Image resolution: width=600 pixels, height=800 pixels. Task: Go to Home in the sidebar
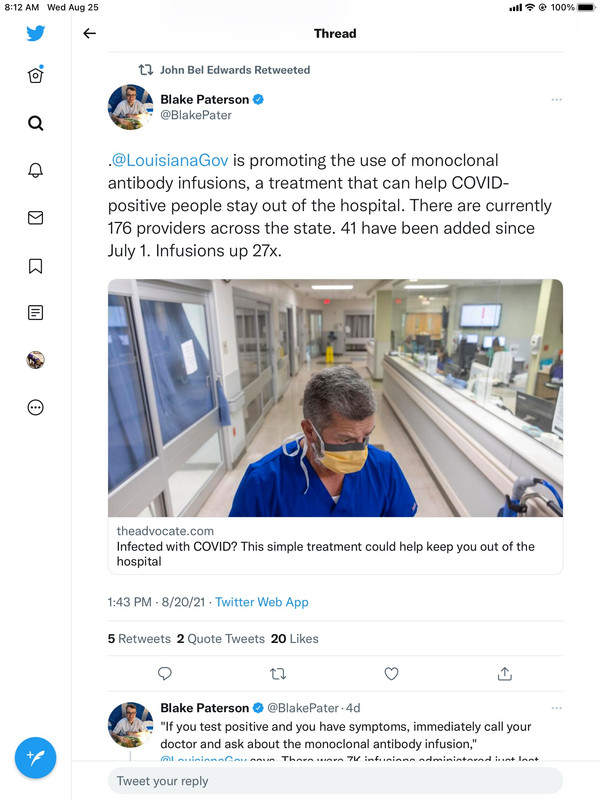[x=35, y=76]
